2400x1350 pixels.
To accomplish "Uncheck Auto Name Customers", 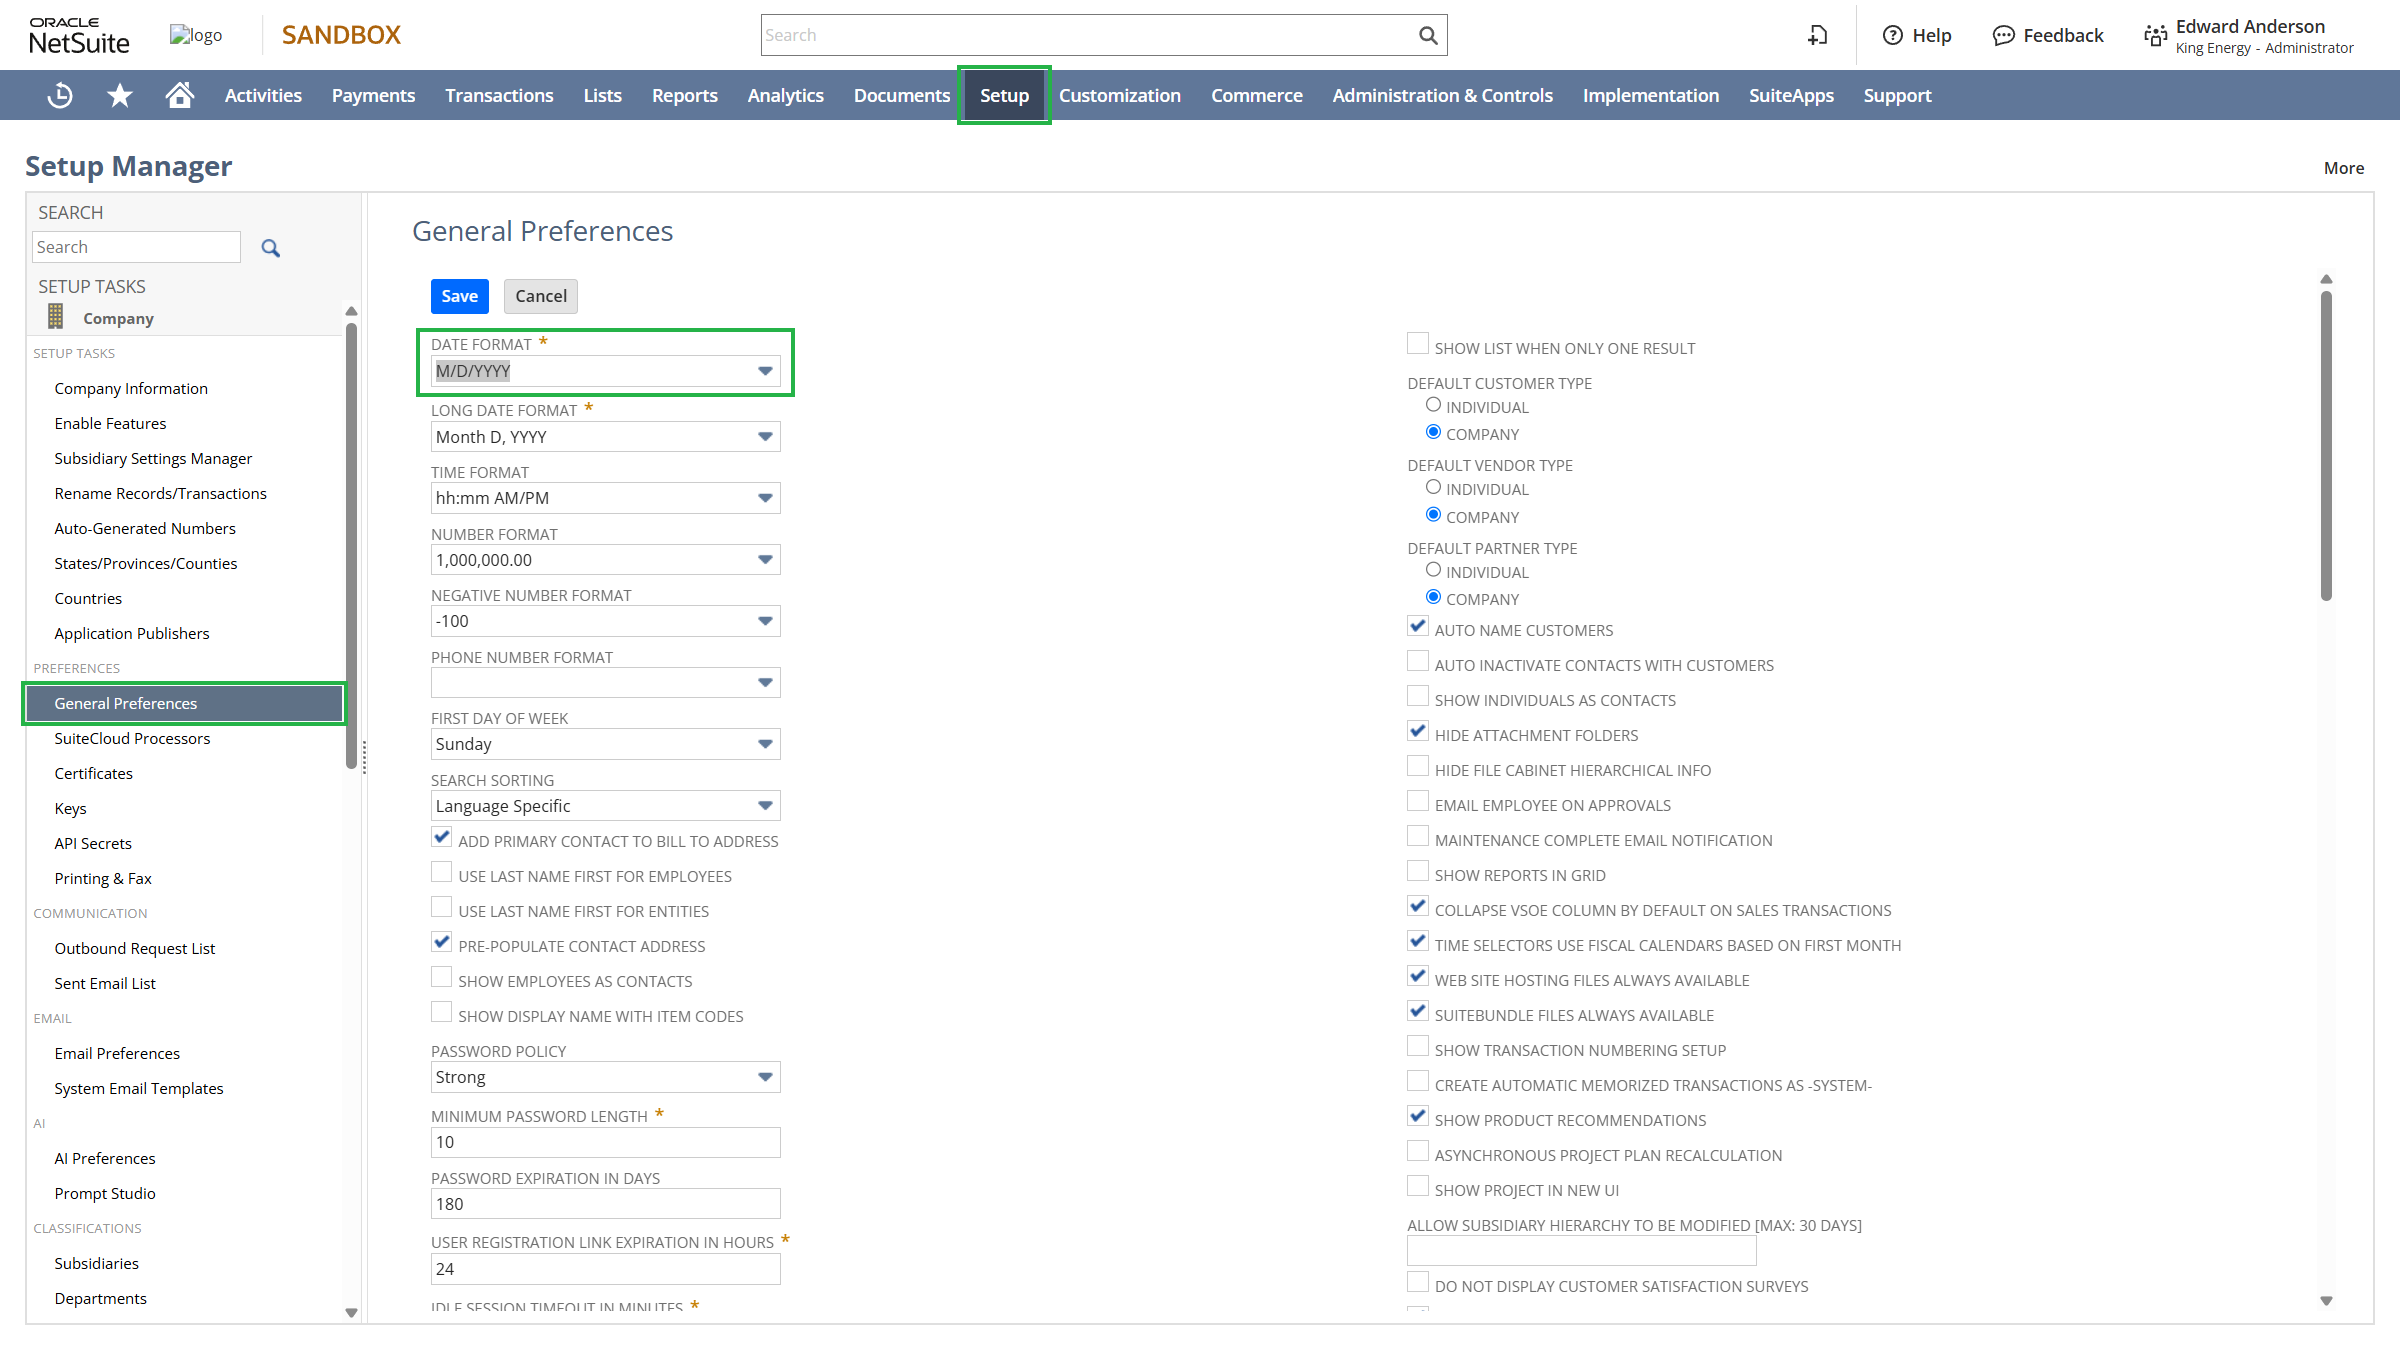I will point(1417,626).
